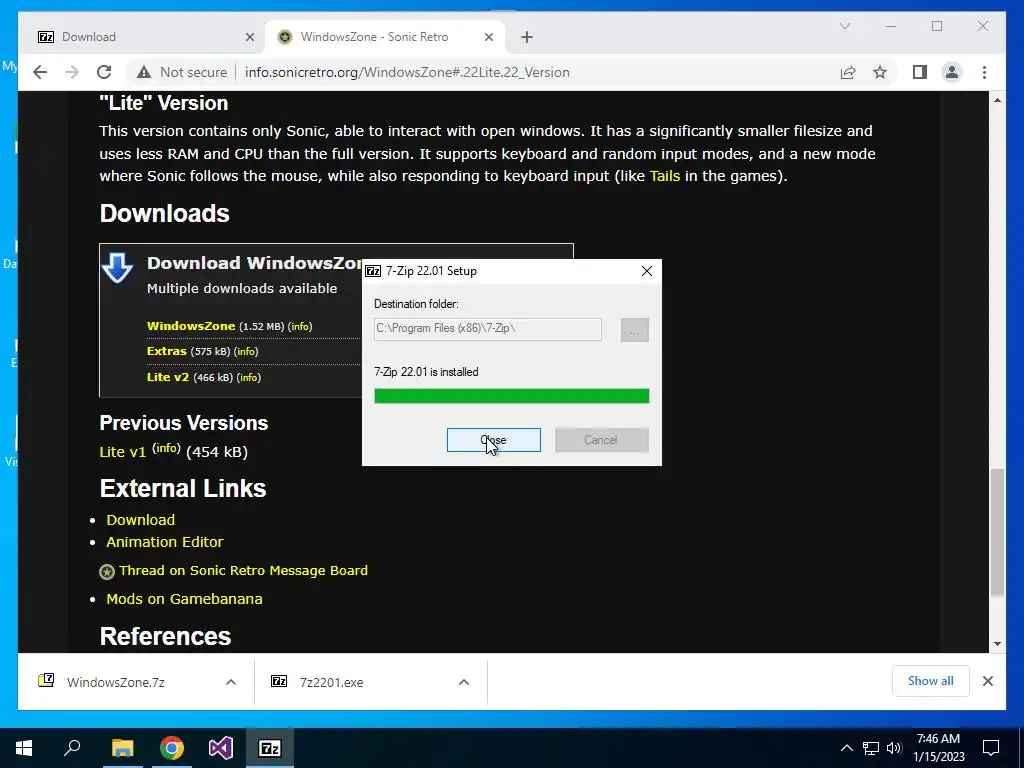
Task: Reload the current page
Action: tap(104, 72)
